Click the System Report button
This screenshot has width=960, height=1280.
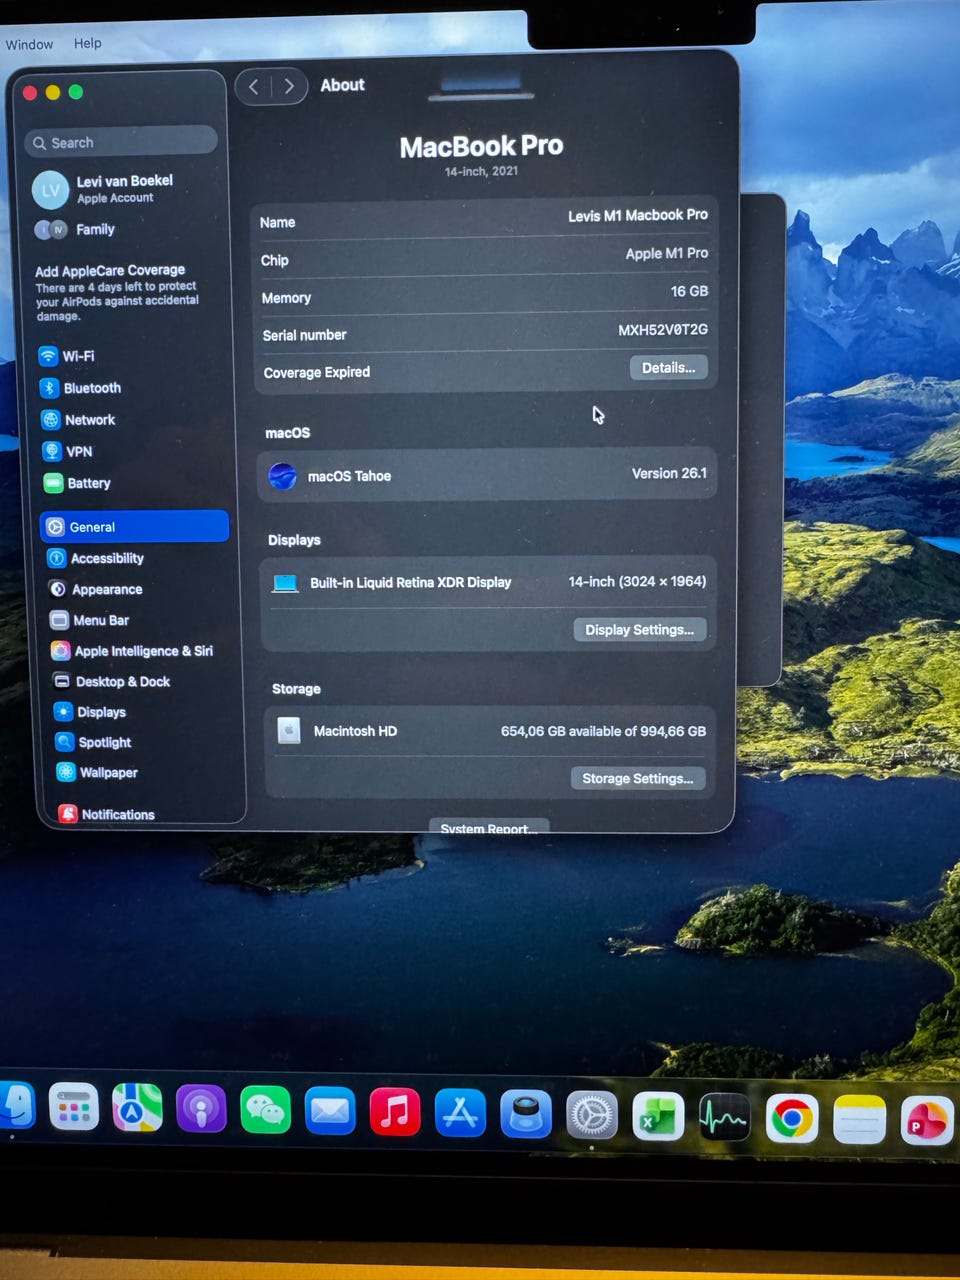(x=489, y=827)
